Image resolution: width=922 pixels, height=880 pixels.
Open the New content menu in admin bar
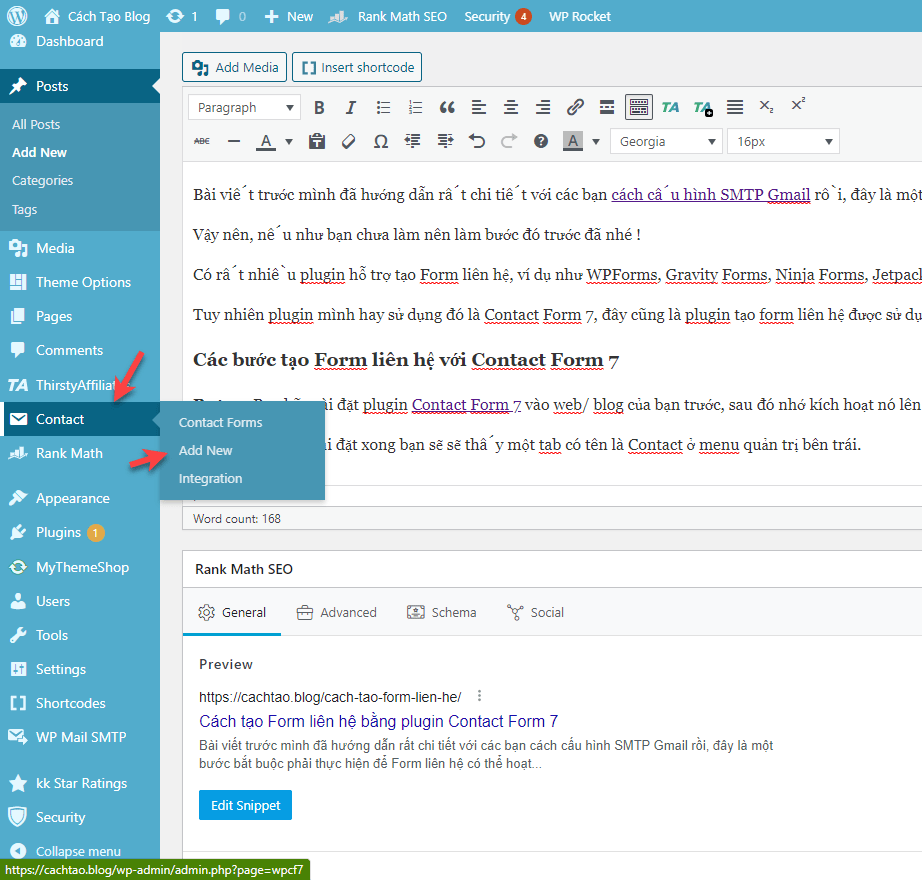point(289,16)
